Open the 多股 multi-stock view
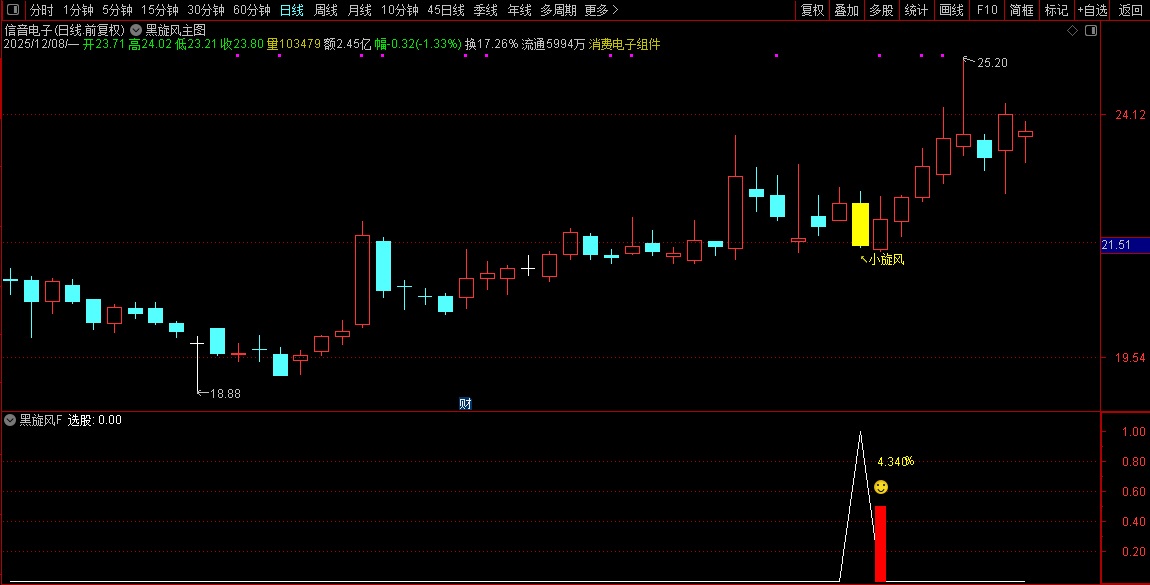1150x585 pixels. (x=882, y=10)
